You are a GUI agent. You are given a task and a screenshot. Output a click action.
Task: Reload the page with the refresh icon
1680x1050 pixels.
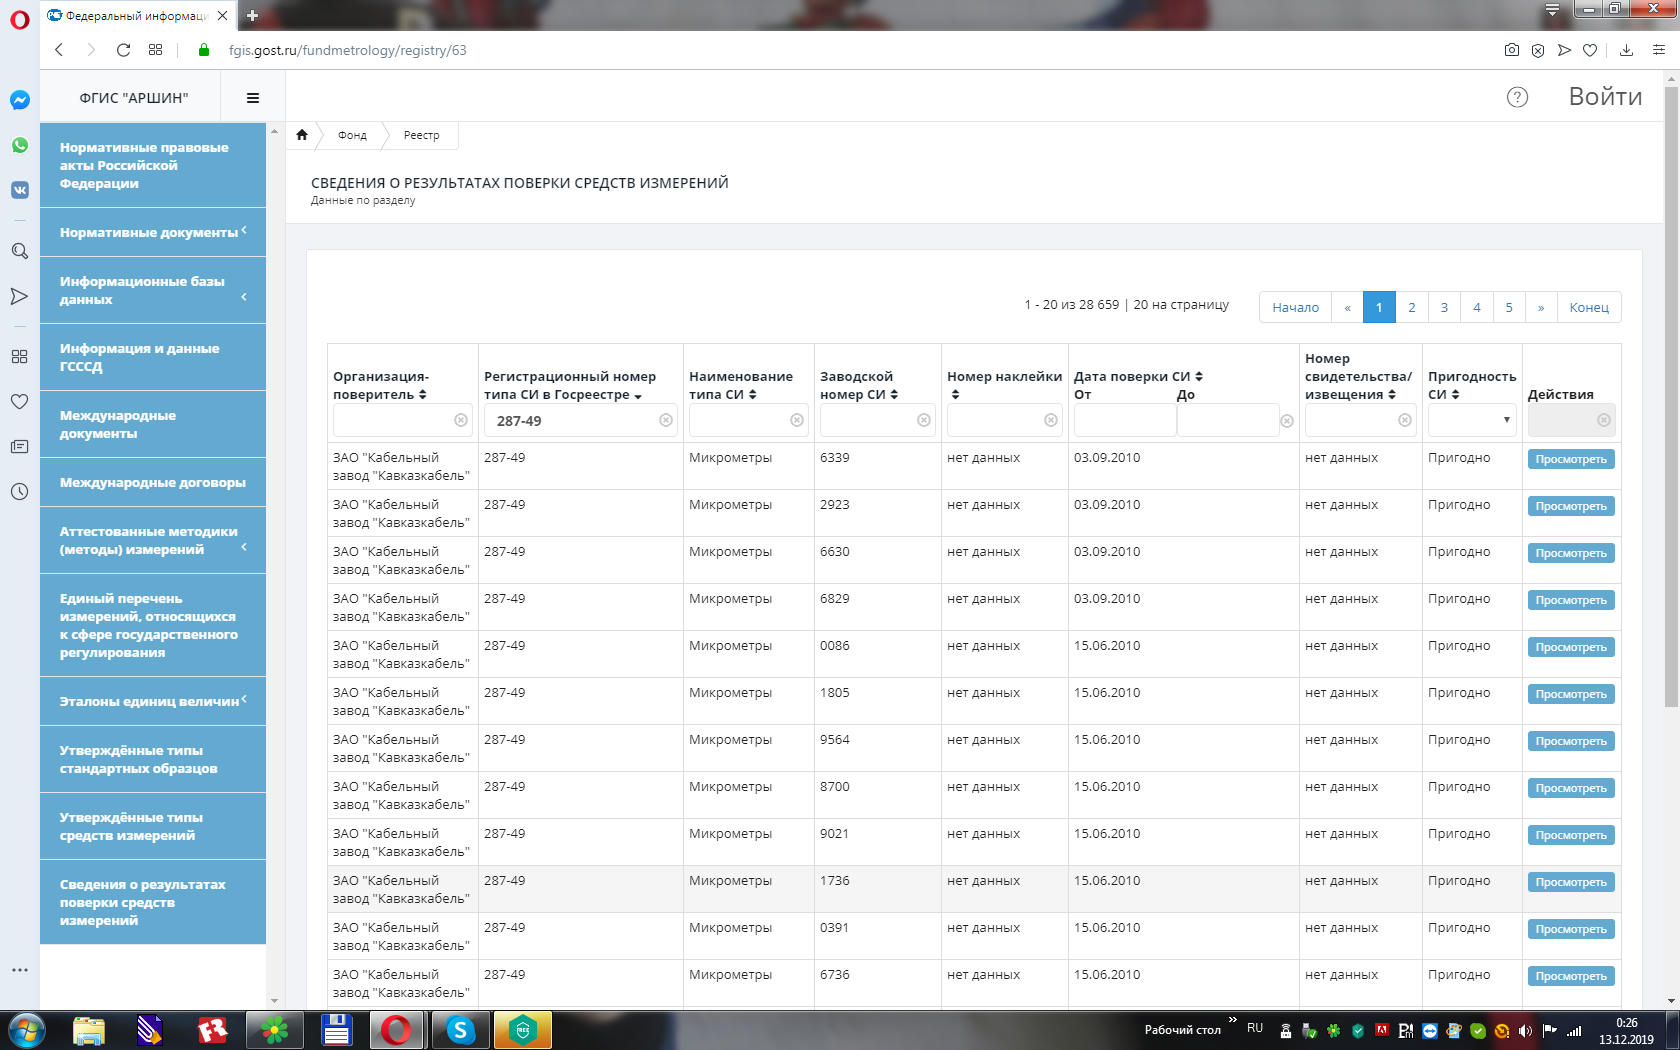pyautogui.click(x=123, y=50)
